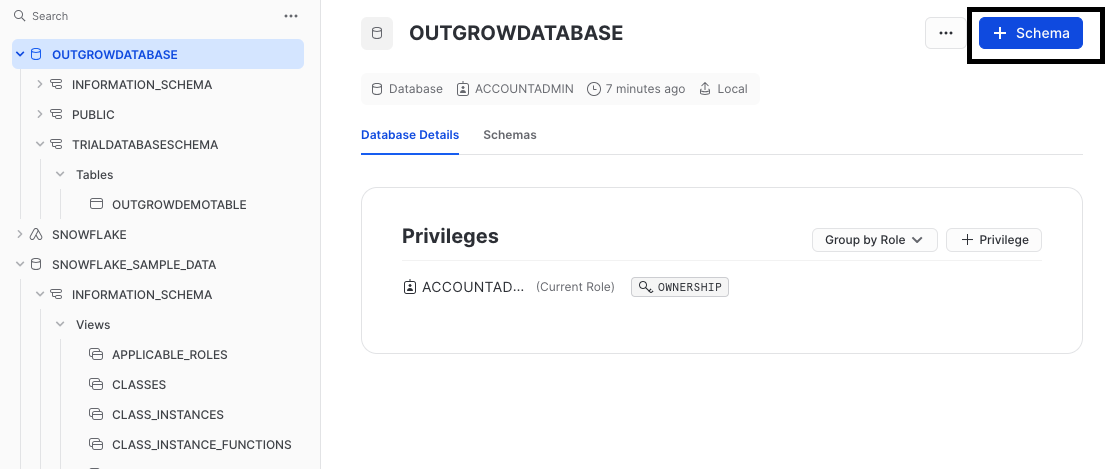Viewport: 1113px width, 469px height.
Task: Open the sidebar three-dot options menu
Action: pos(291,16)
